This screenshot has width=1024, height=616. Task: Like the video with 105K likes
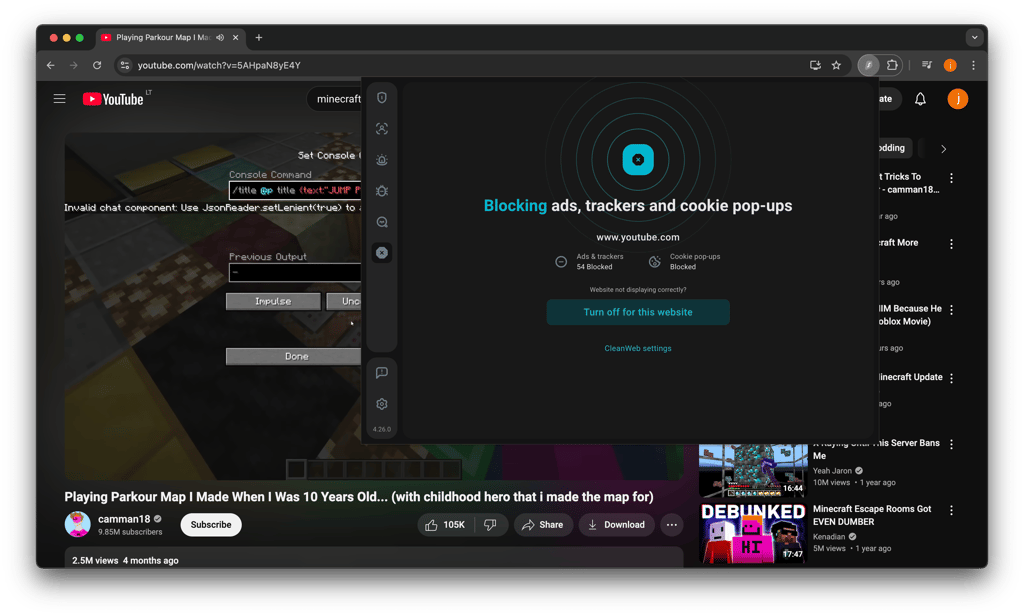click(x=445, y=525)
